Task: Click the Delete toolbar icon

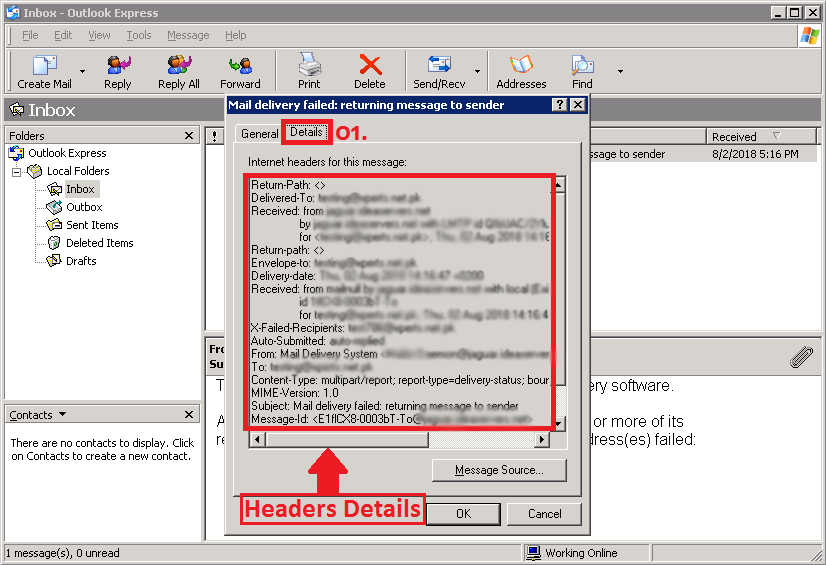Action: click(x=370, y=65)
